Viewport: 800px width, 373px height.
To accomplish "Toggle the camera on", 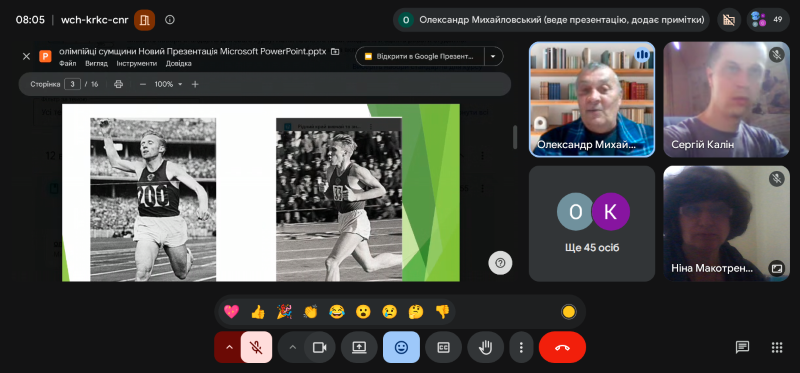I will tap(319, 347).
